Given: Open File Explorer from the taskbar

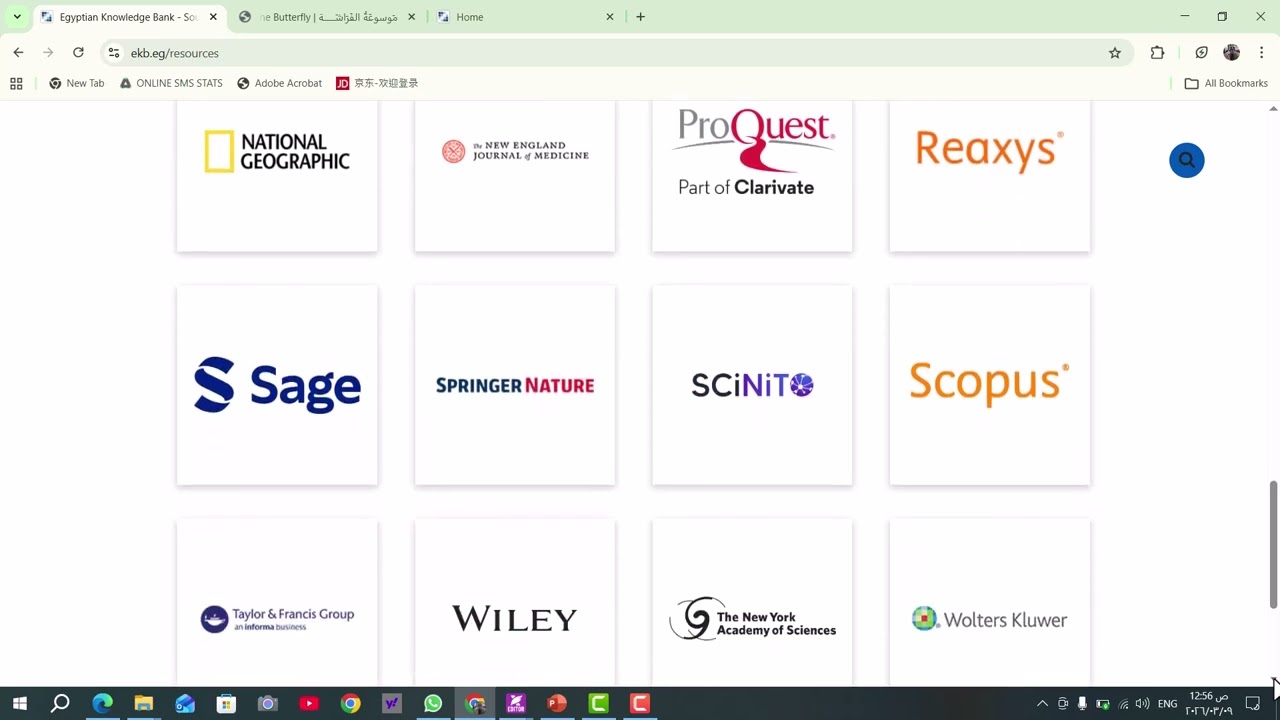Looking at the screenshot, I should pyautogui.click(x=144, y=704).
